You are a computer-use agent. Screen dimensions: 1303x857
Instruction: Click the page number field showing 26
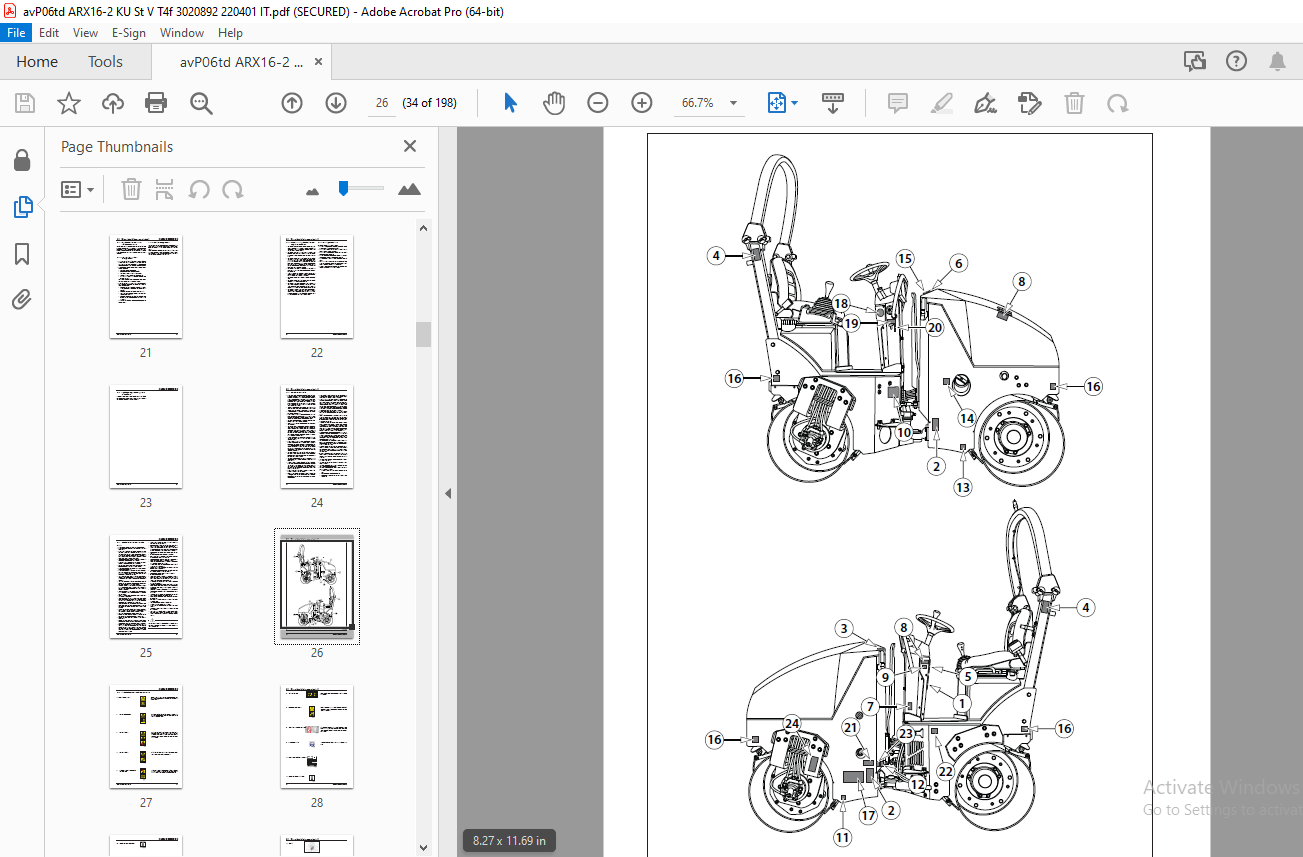tap(382, 103)
